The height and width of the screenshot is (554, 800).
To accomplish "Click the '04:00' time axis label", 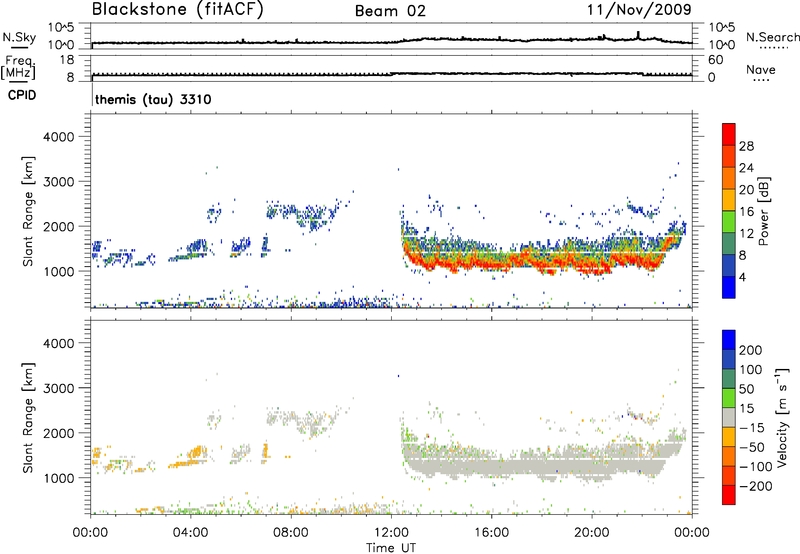I will pyautogui.click(x=191, y=532).
